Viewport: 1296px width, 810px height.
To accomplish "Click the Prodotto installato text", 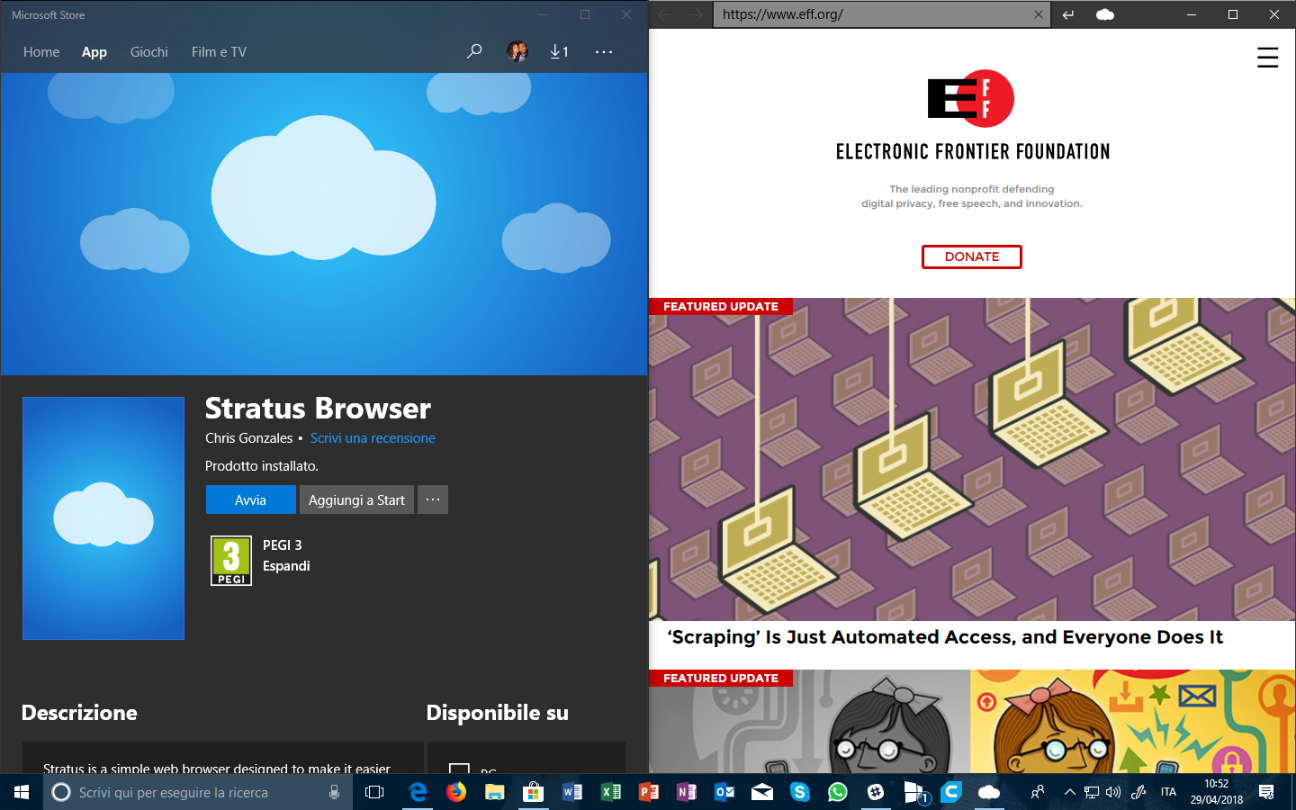I will (x=262, y=466).
